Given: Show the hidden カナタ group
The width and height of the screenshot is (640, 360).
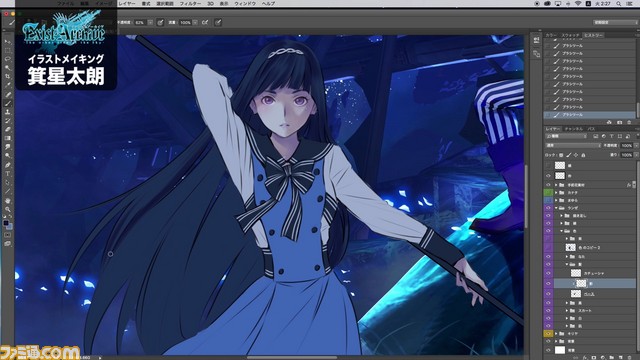Looking at the screenshot, I should point(548,193).
